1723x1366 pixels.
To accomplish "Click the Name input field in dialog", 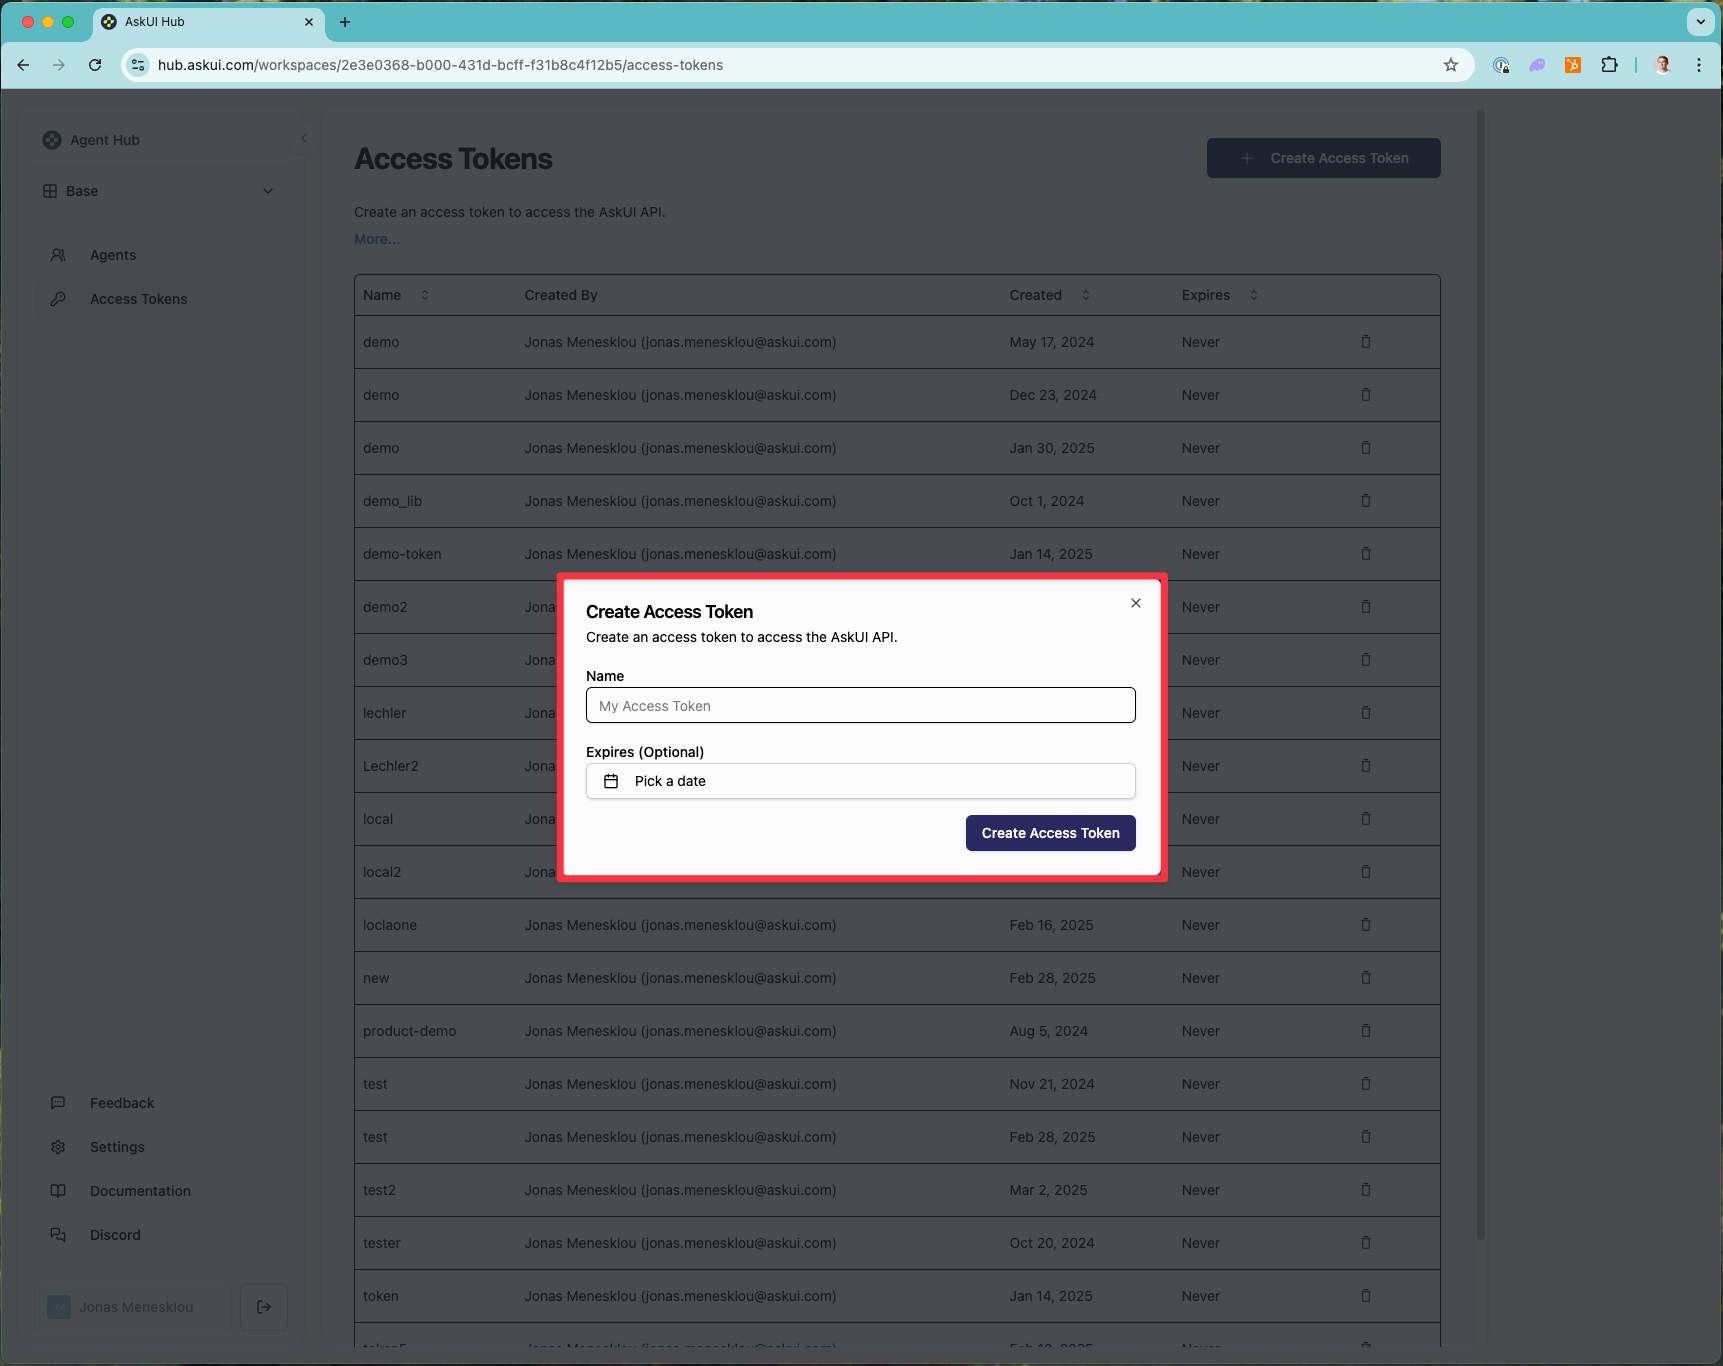I will click(860, 705).
